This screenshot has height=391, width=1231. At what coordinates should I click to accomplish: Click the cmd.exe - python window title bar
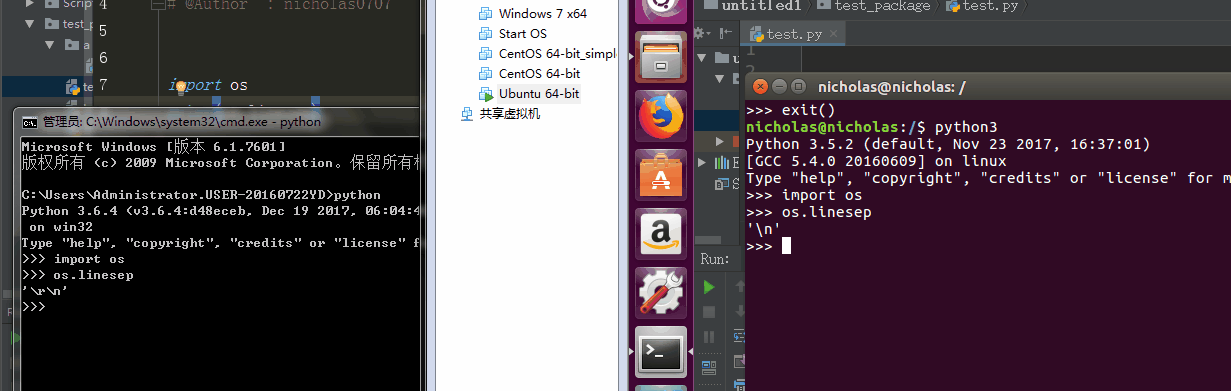tap(220, 122)
